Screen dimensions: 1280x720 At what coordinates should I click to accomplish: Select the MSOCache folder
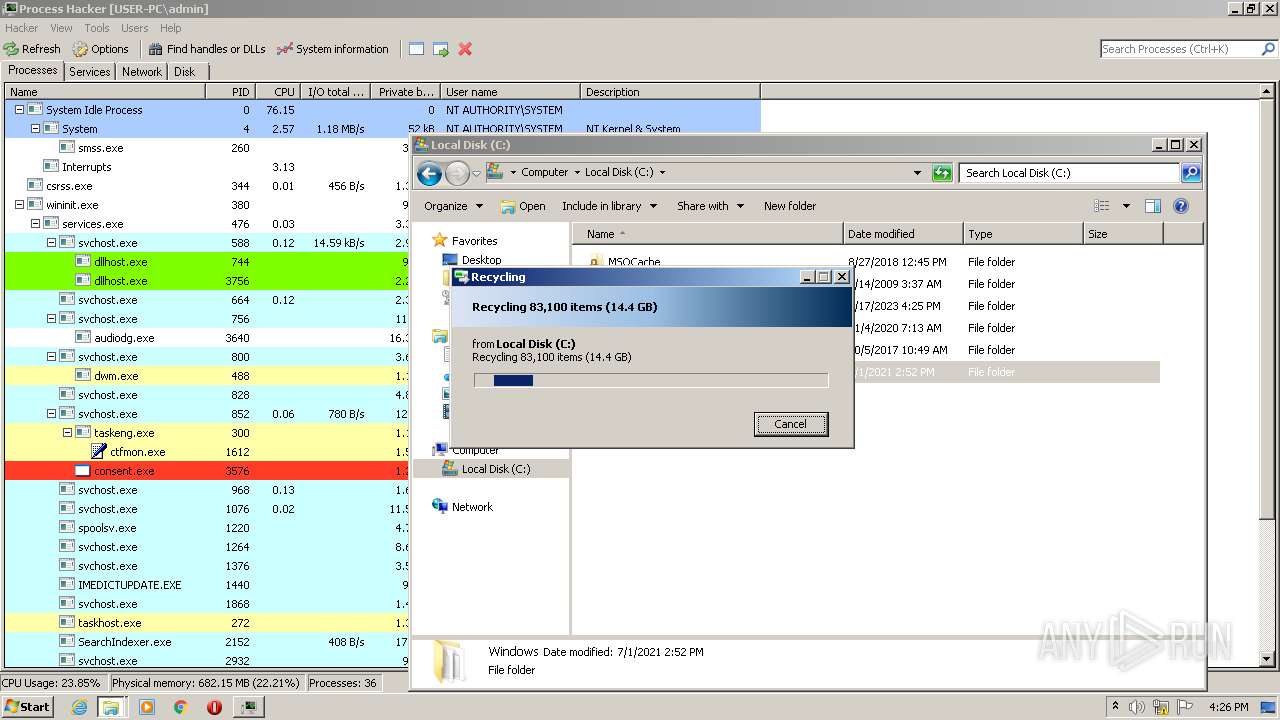[x=634, y=262]
